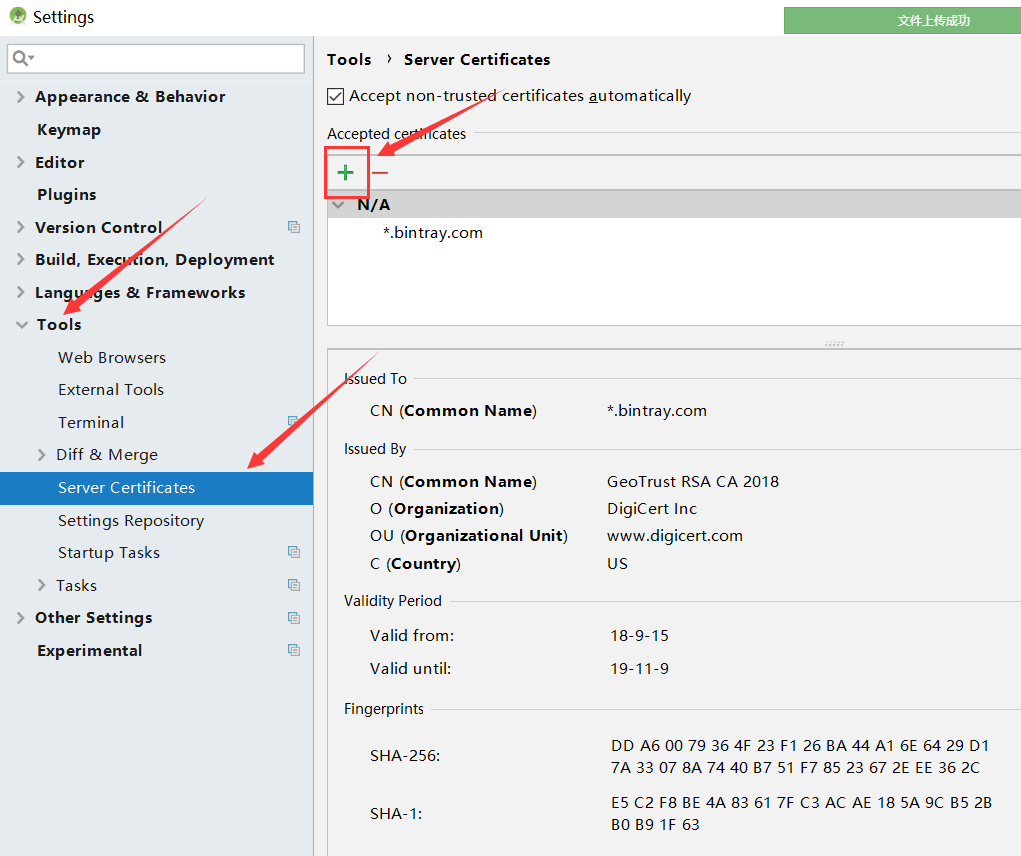Click the green plus add certificate icon
The width and height of the screenshot is (1021, 856).
(x=345, y=173)
